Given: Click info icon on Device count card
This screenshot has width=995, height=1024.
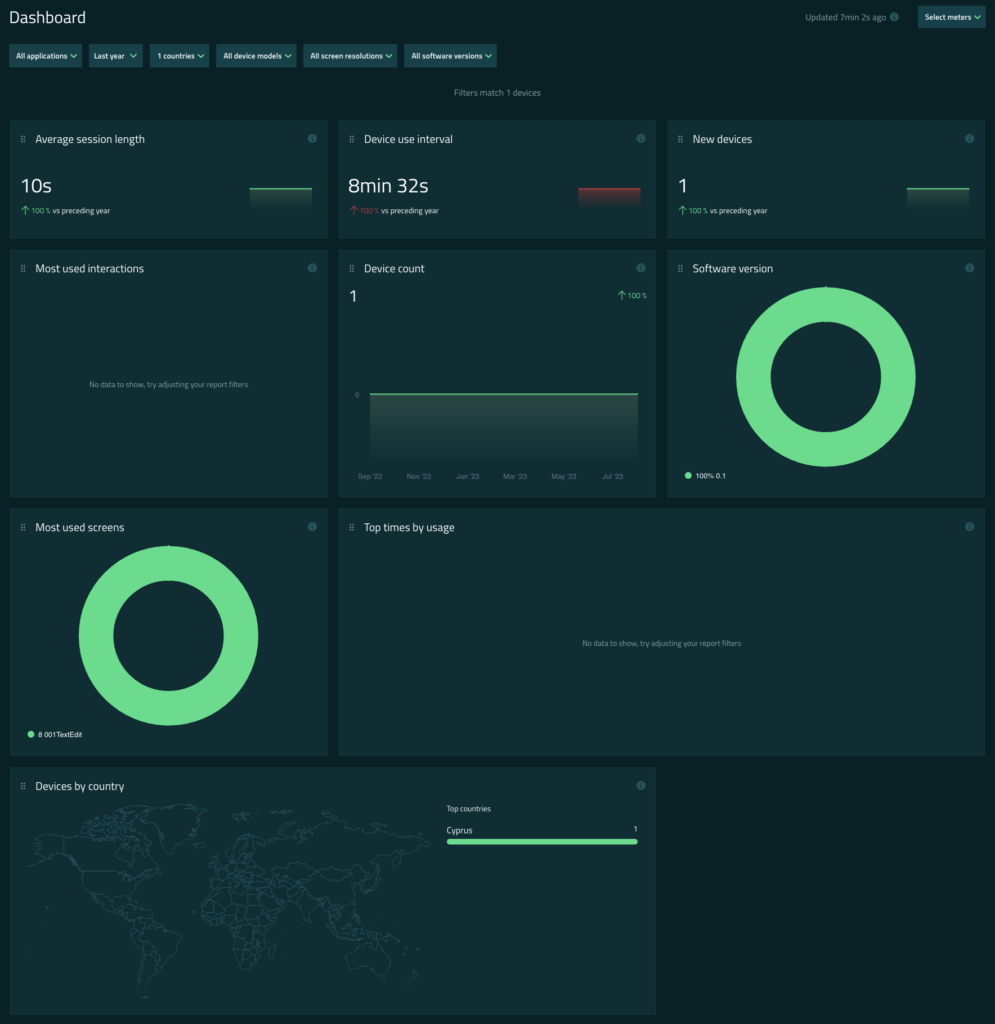Looking at the screenshot, I should pyautogui.click(x=641, y=268).
